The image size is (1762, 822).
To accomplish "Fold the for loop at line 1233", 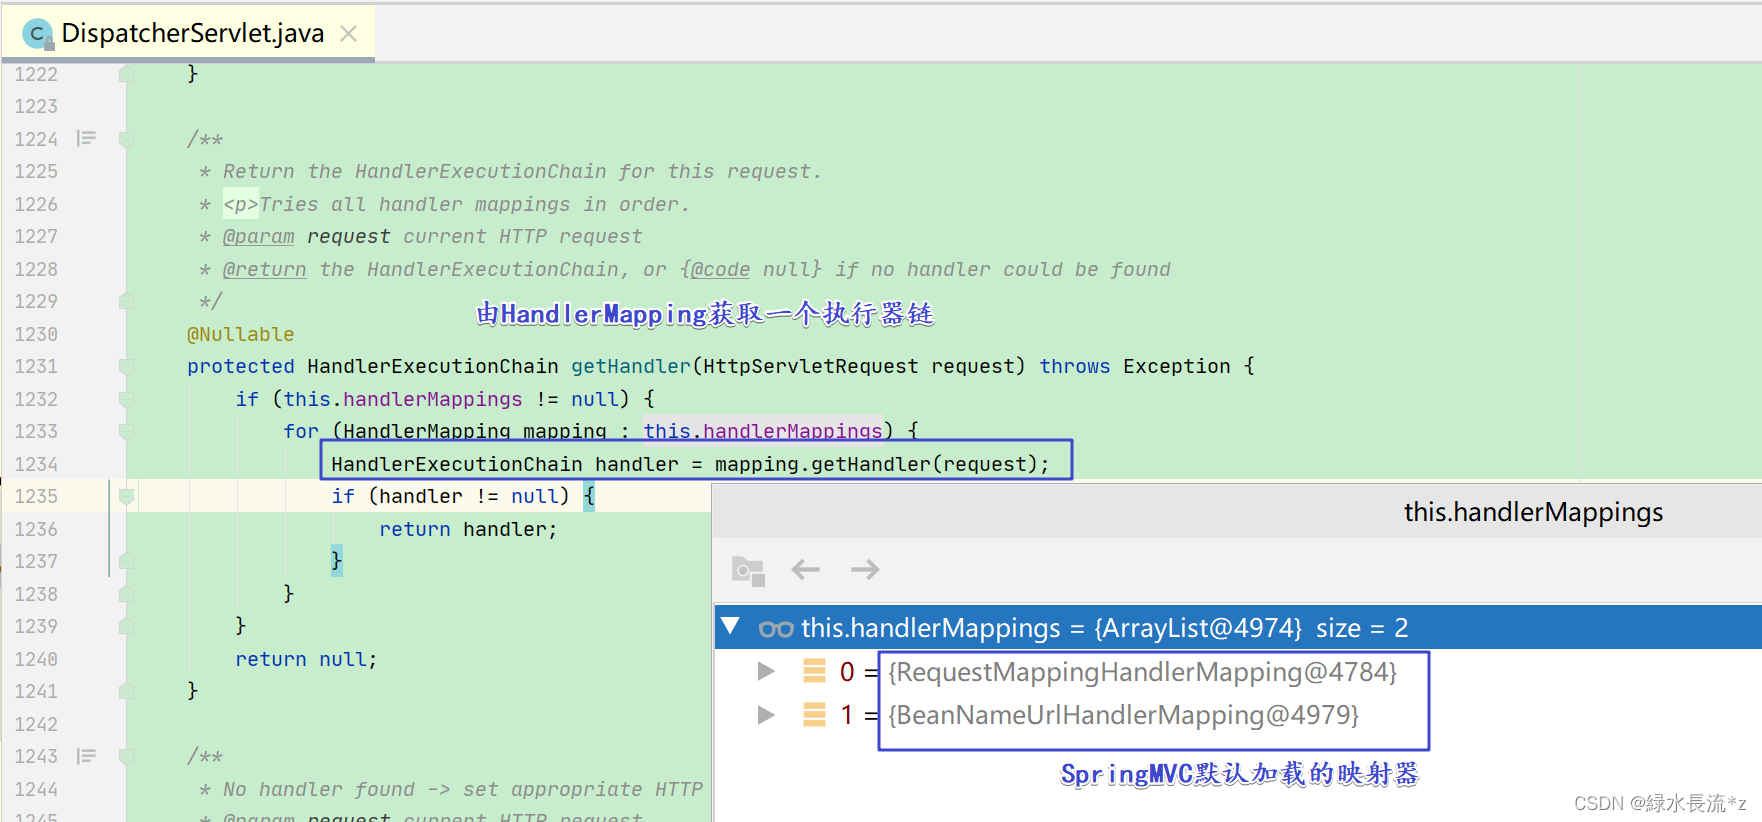I will (x=126, y=431).
